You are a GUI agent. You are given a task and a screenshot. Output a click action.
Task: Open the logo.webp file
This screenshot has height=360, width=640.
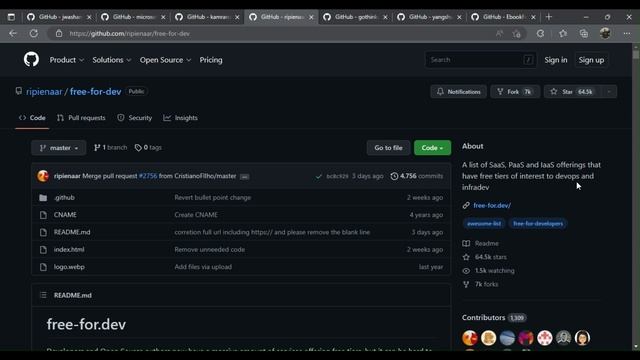(69, 267)
